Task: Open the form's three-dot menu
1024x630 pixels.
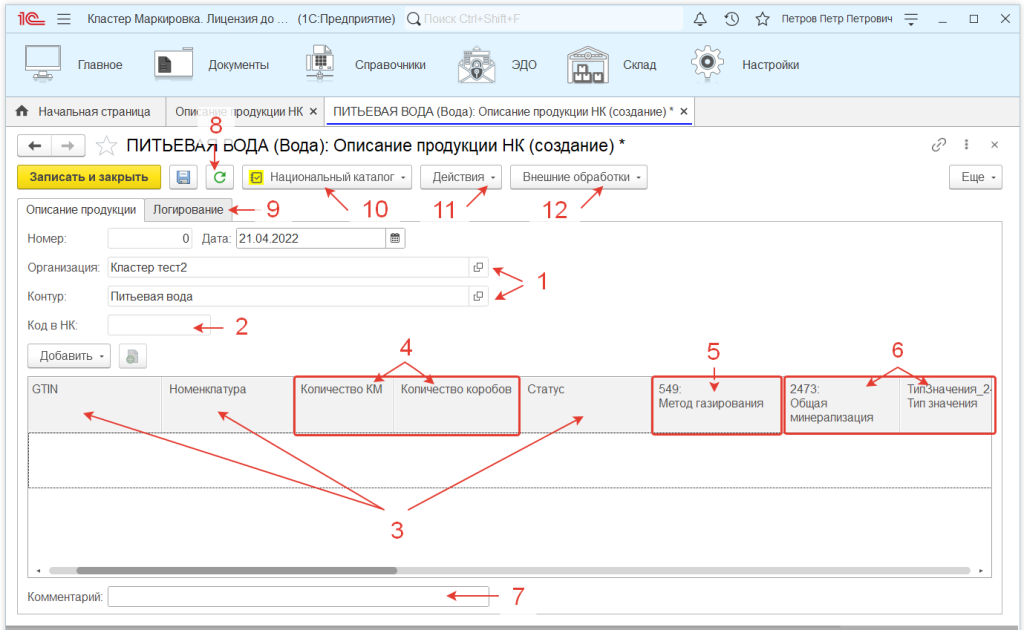Action: 967,145
